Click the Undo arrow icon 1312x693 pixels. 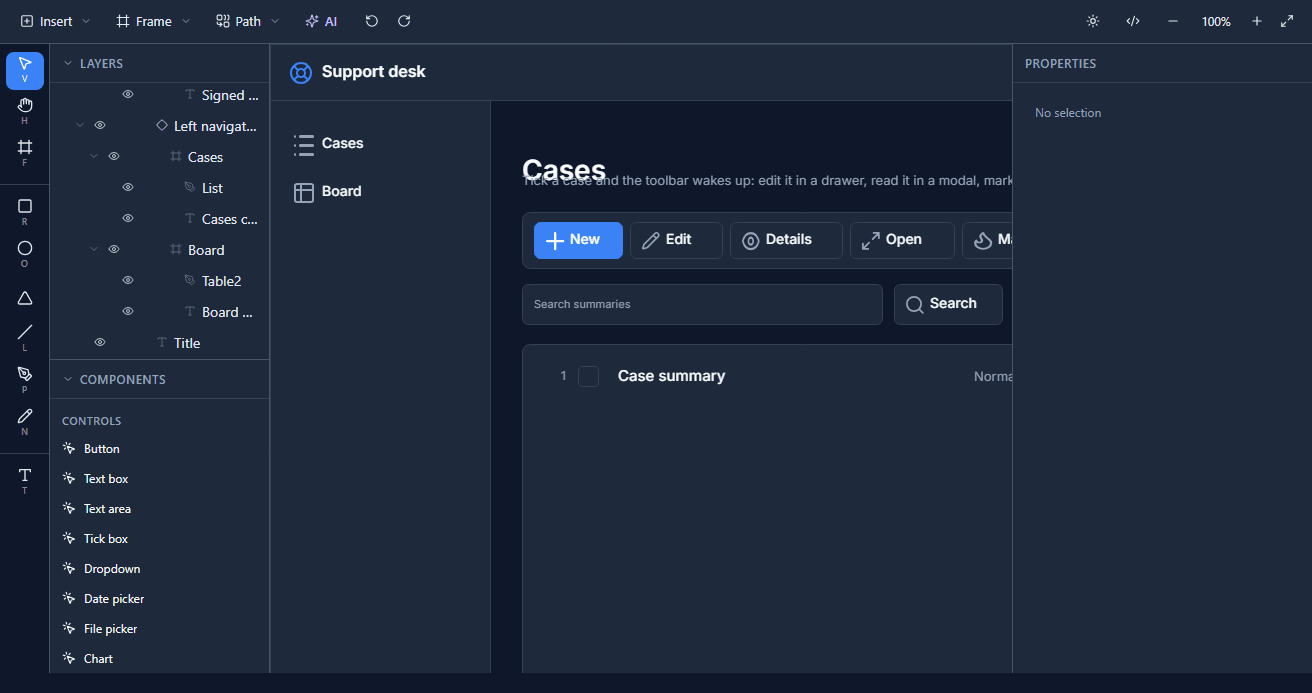pos(372,21)
